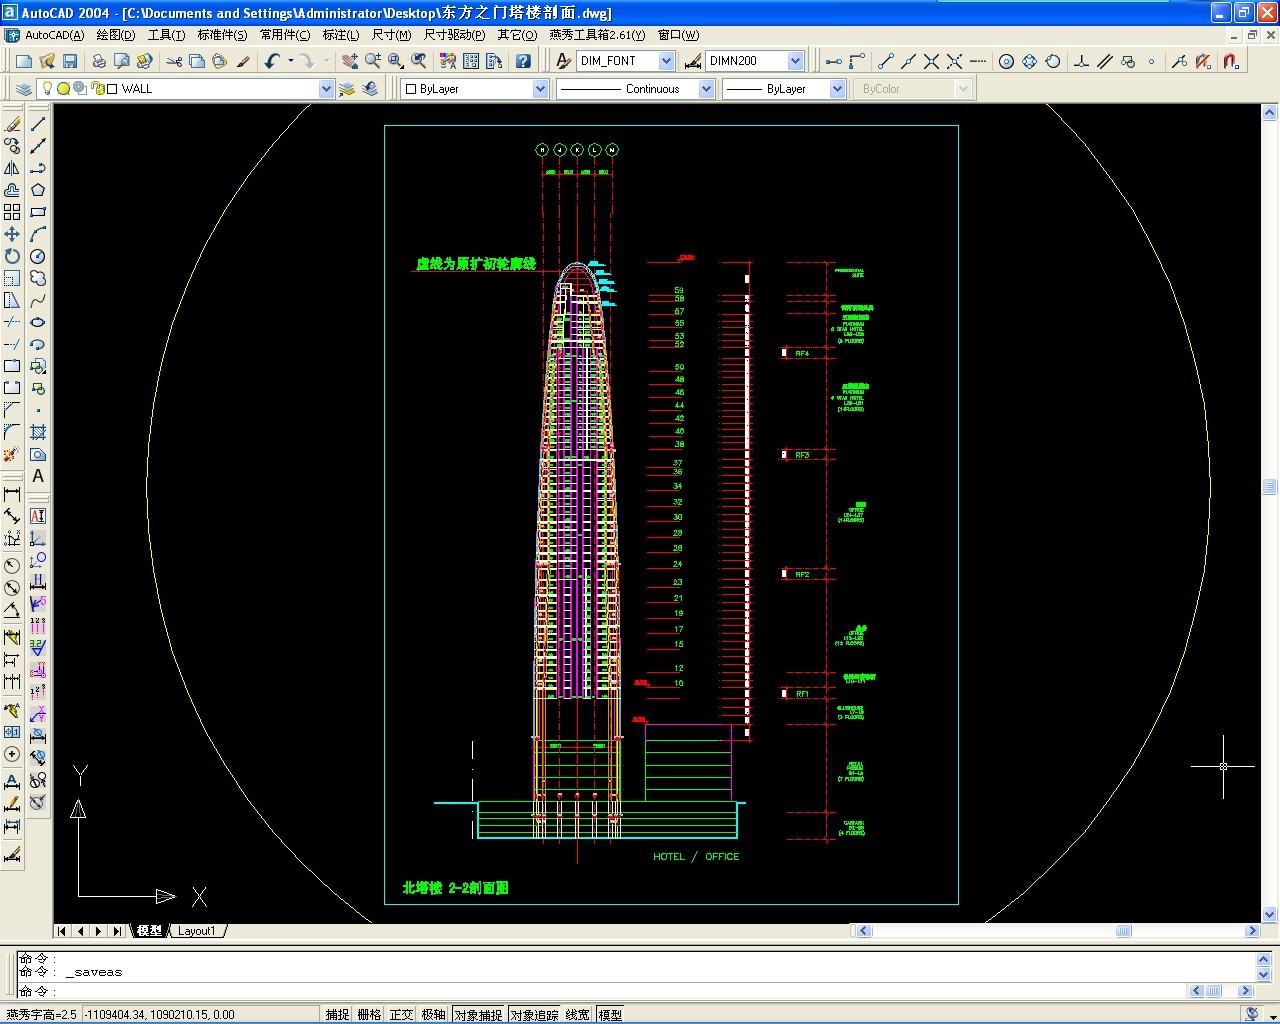Select the Erase tool
The height and width of the screenshot is (1024, 1280).
(12, 124)
